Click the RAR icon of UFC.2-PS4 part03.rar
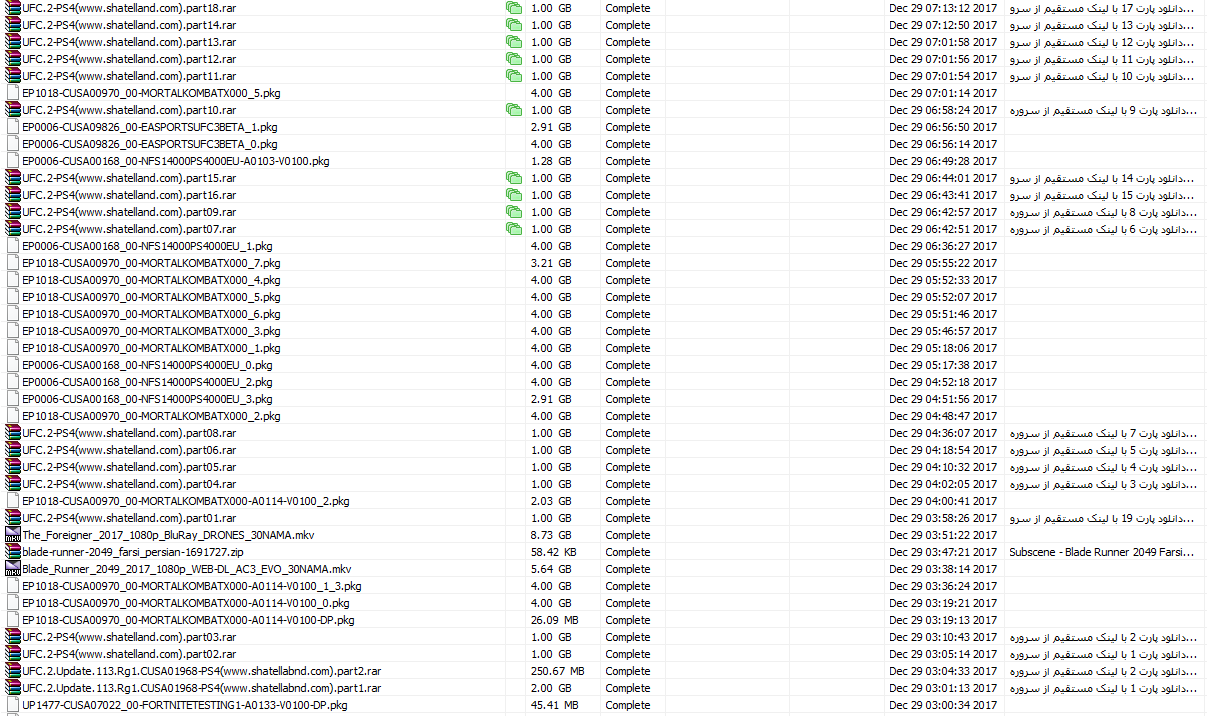Screen dimensions: 1207x716 click(x=13, y=637)
